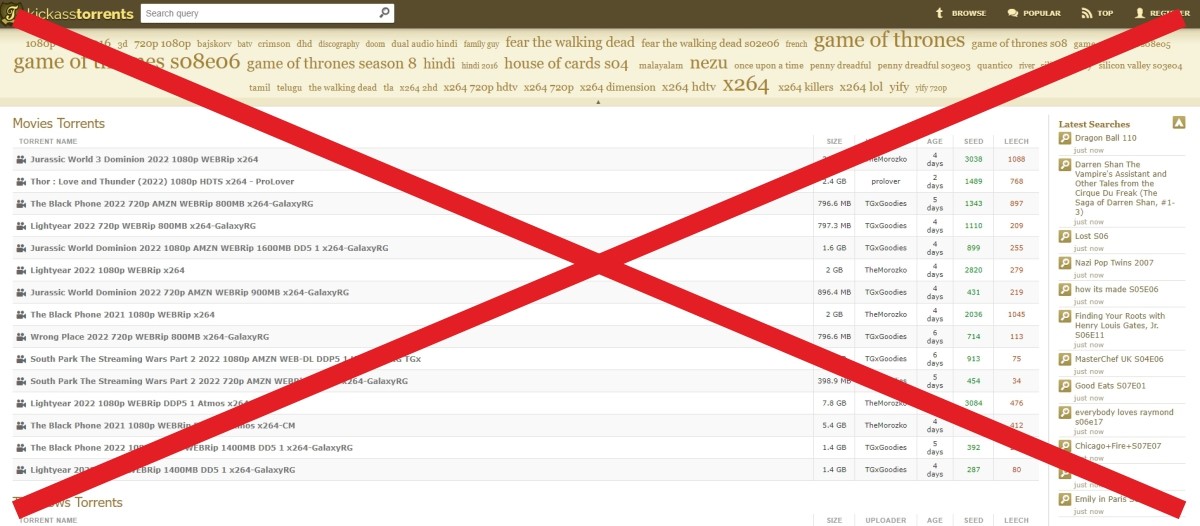The height and width of the screenshot is (526, 1200).
Task: Open 'game of thrones season 8' tag
Action: 331,64
